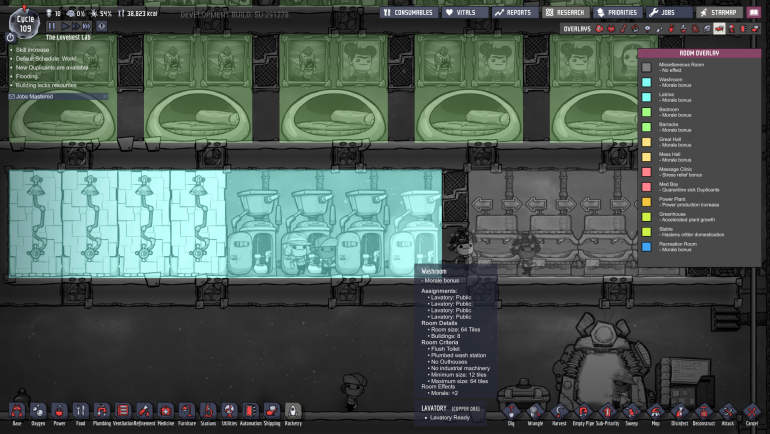The image size is (770, 434).
Task: Open the Rocketry build category
Action: coord(293,411)
